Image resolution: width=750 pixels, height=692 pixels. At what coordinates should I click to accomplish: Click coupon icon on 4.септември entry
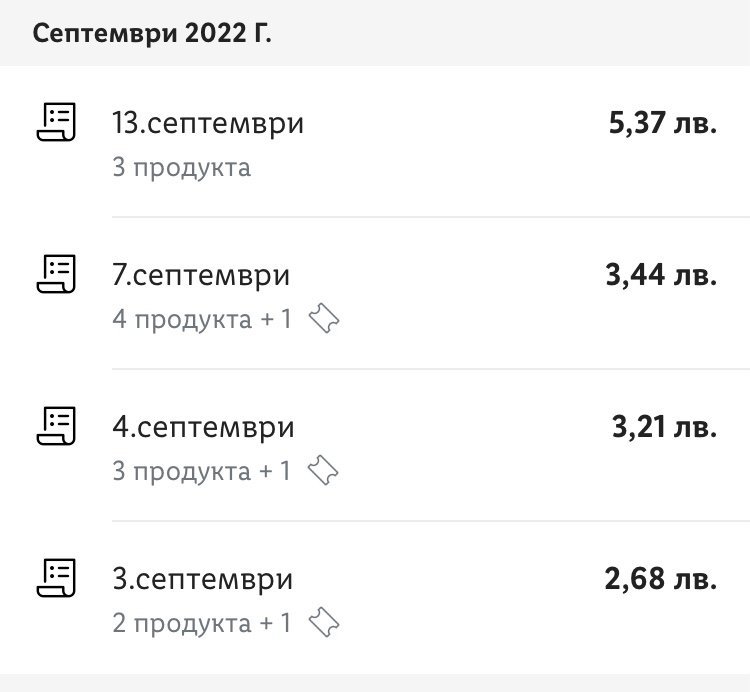(x=323, y=471)
